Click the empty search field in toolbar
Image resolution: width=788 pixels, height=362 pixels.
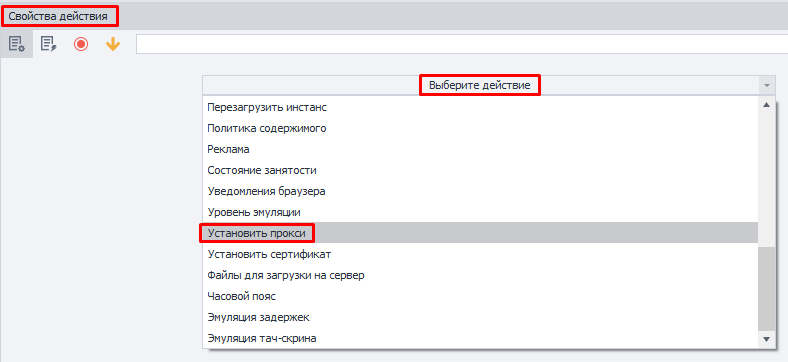click(x=462, y=44)
